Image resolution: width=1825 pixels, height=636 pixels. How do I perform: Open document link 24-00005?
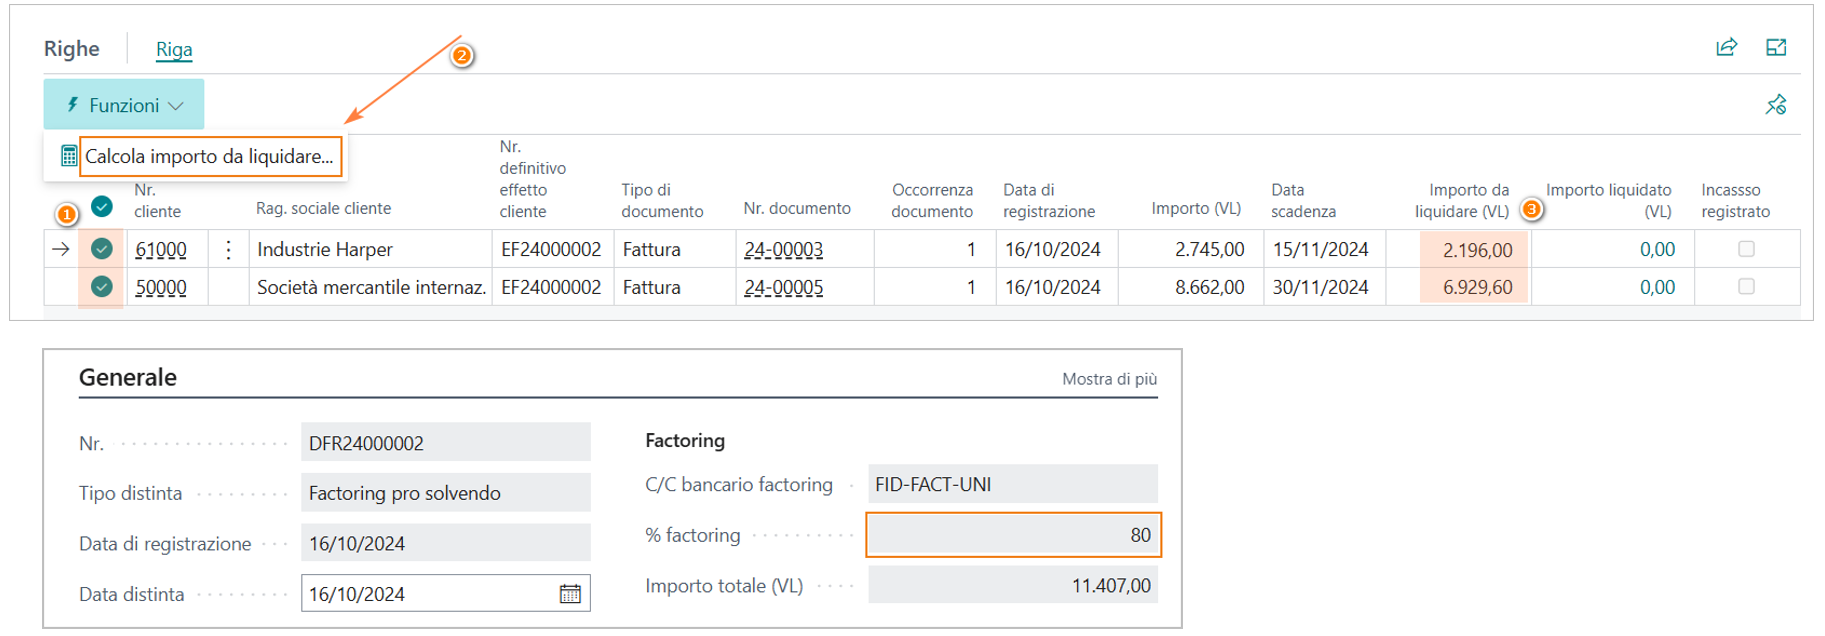783,287
